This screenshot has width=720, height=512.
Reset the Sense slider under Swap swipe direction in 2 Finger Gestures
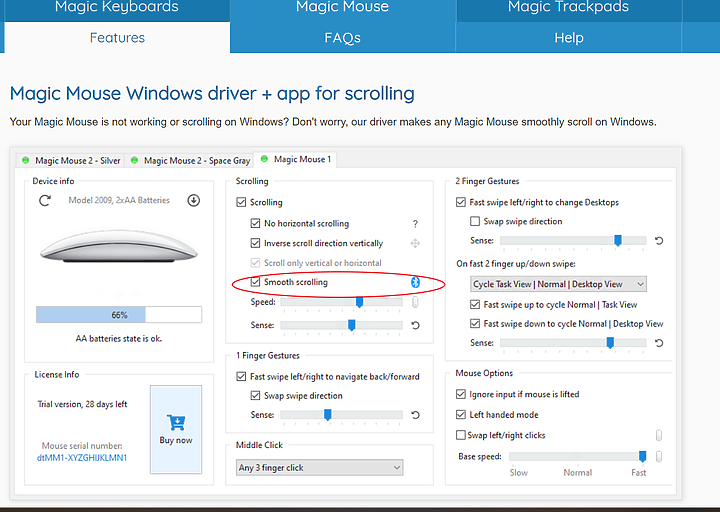(x=658, y=241)
